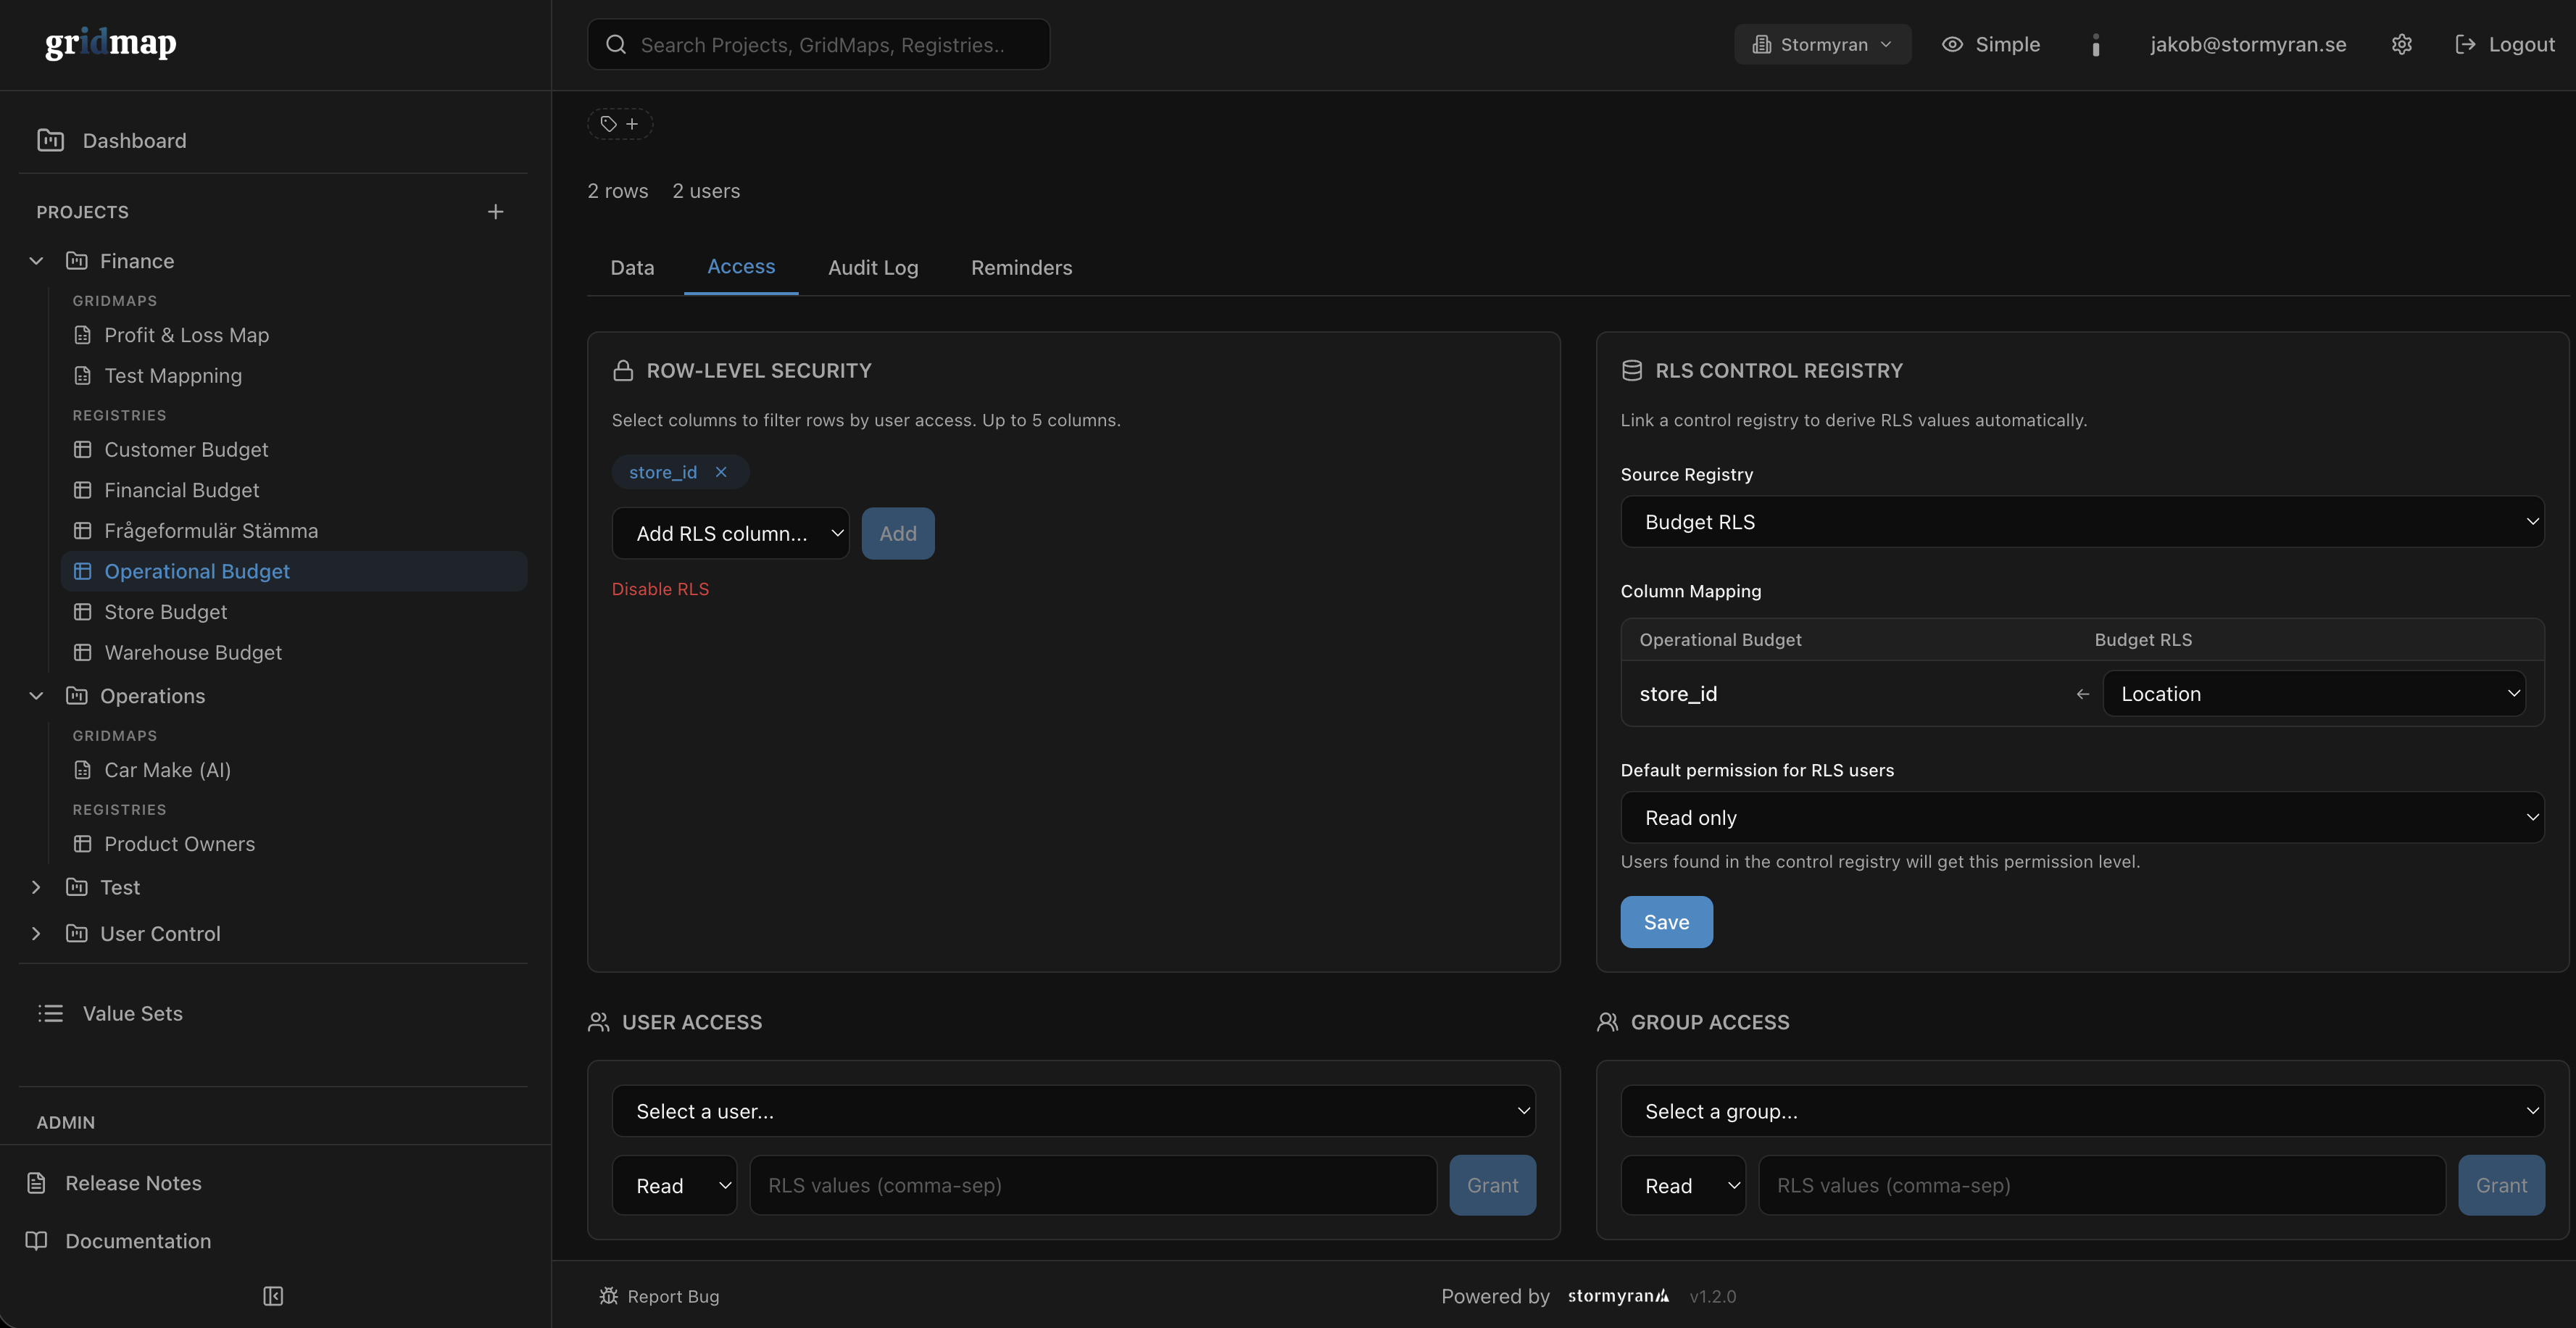This screenshot has width=2576, height=1328.
Task: Expand the Test project chevron
Action: [36, 887]
